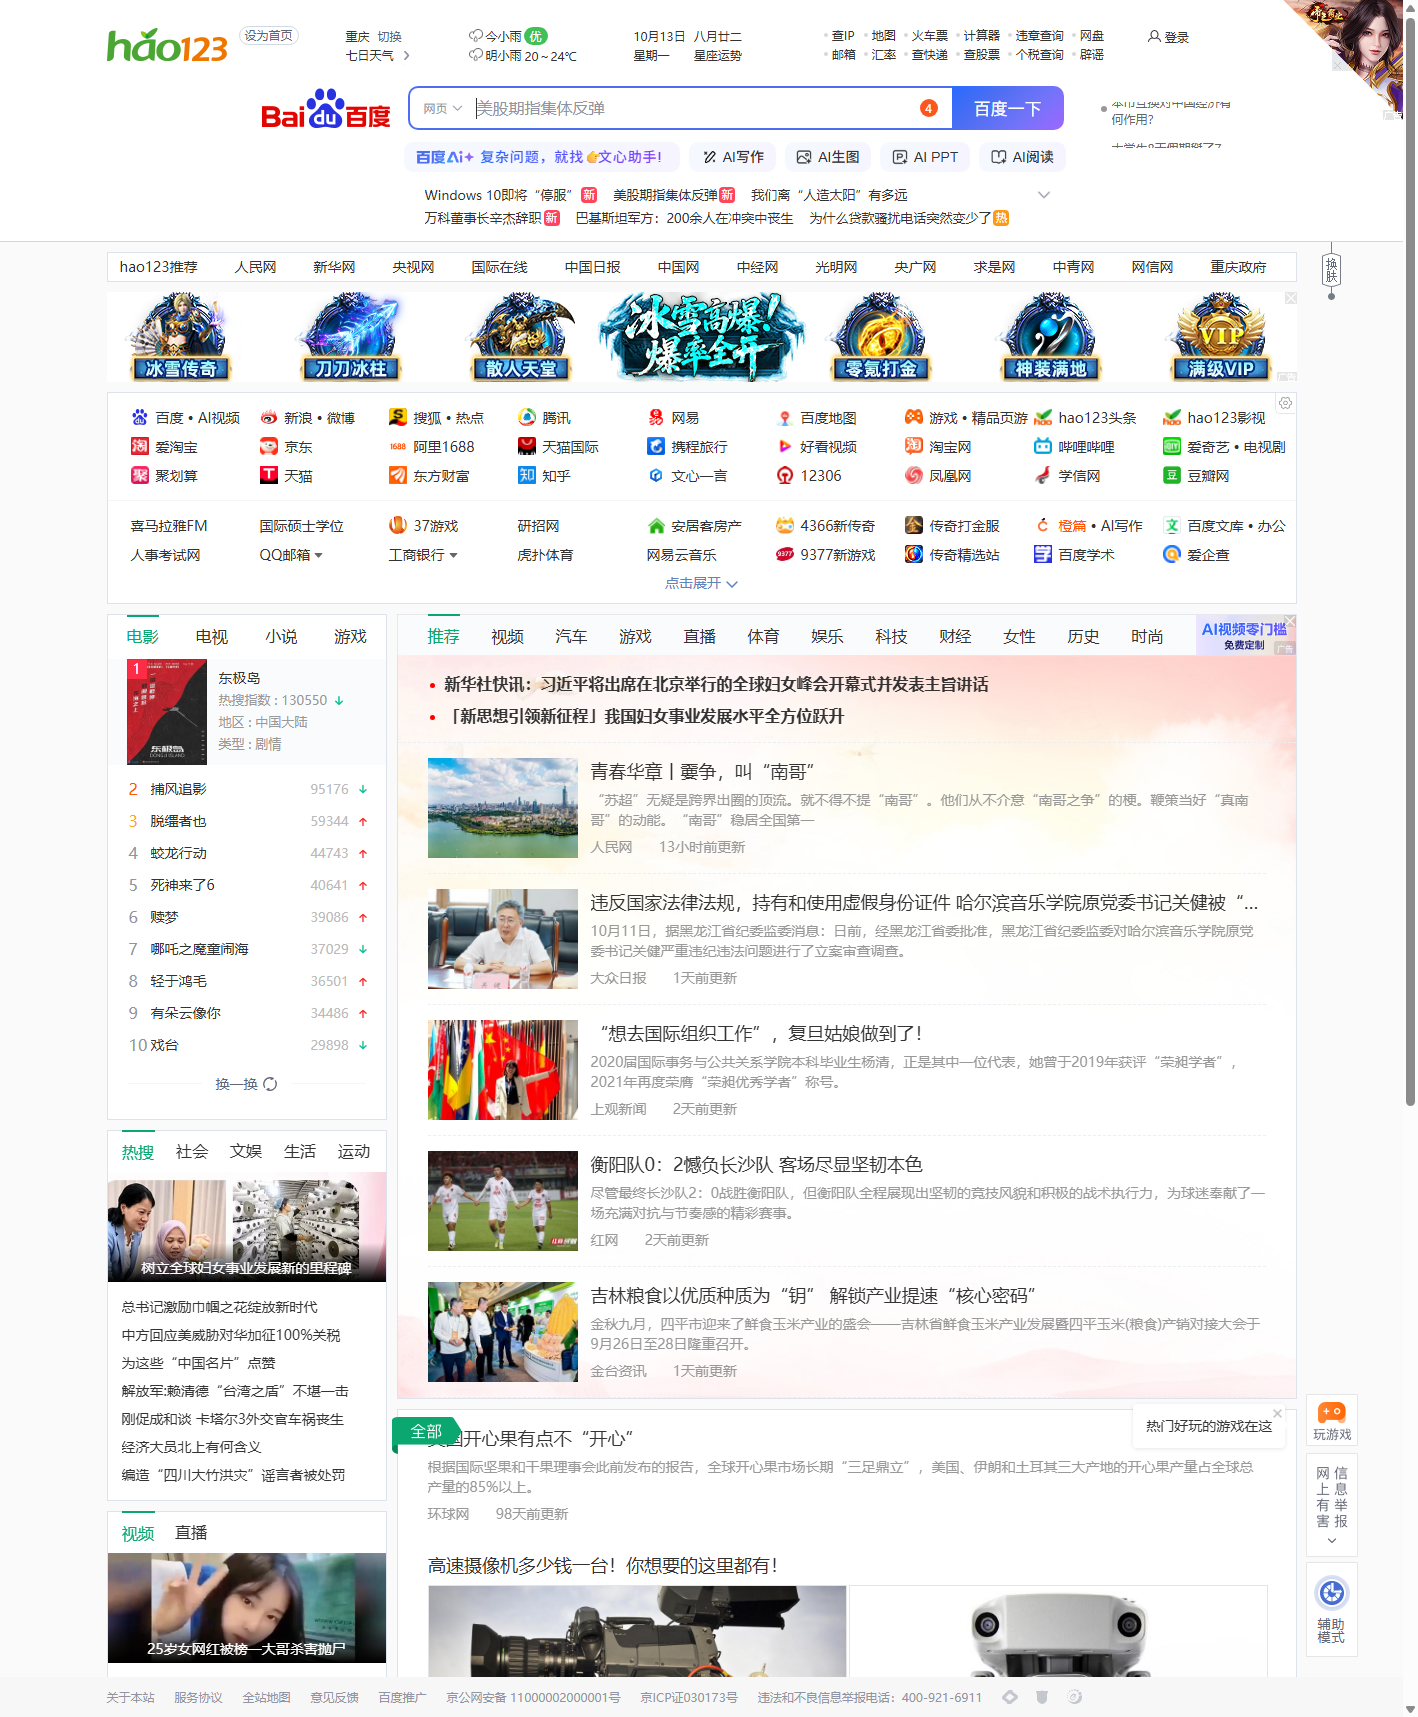This screenshot has width=1418, height=1717.
Task: Select the 科技 news tab
Action: (892, 637)
